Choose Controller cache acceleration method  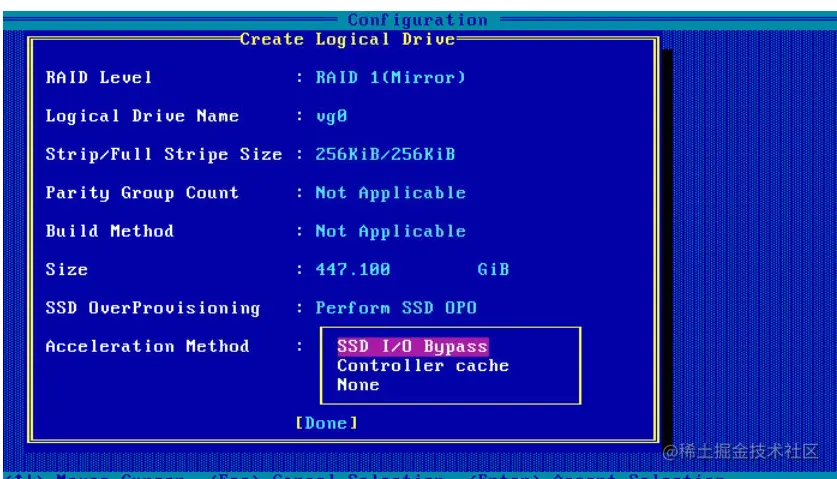(423, 366)
